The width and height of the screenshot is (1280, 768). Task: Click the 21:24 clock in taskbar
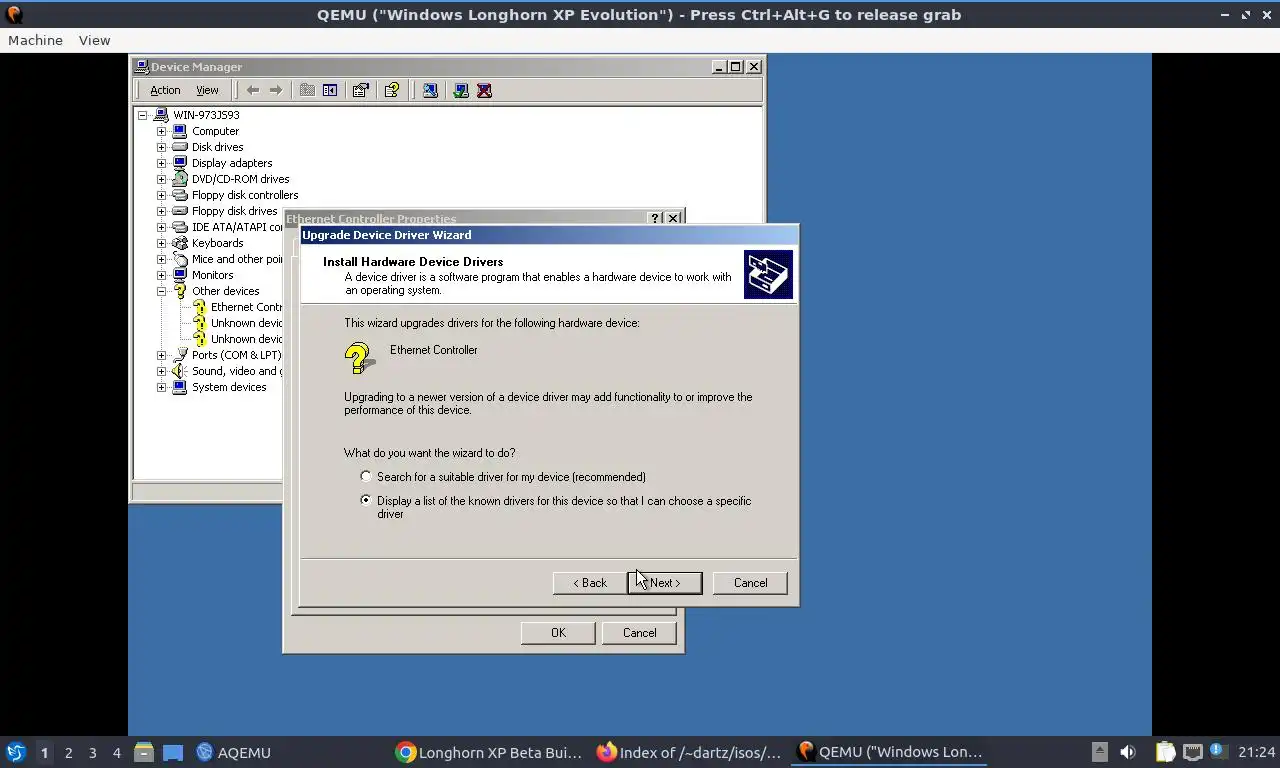pyautogui.click(x=1257, y=752)
